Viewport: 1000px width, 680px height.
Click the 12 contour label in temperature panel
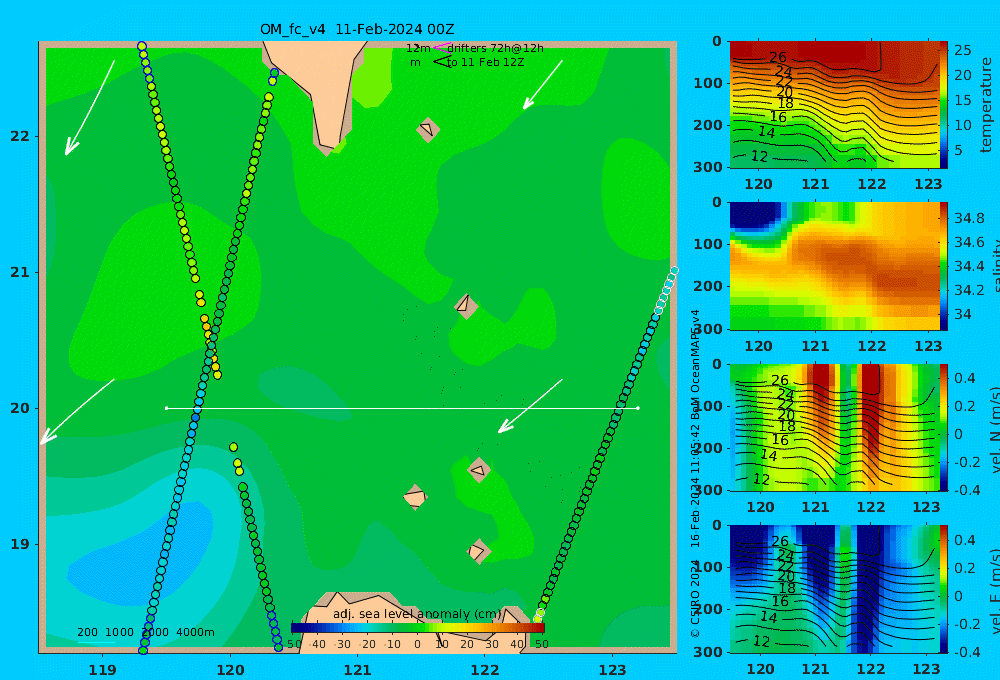pyautogui.click(x=760, y=156)
